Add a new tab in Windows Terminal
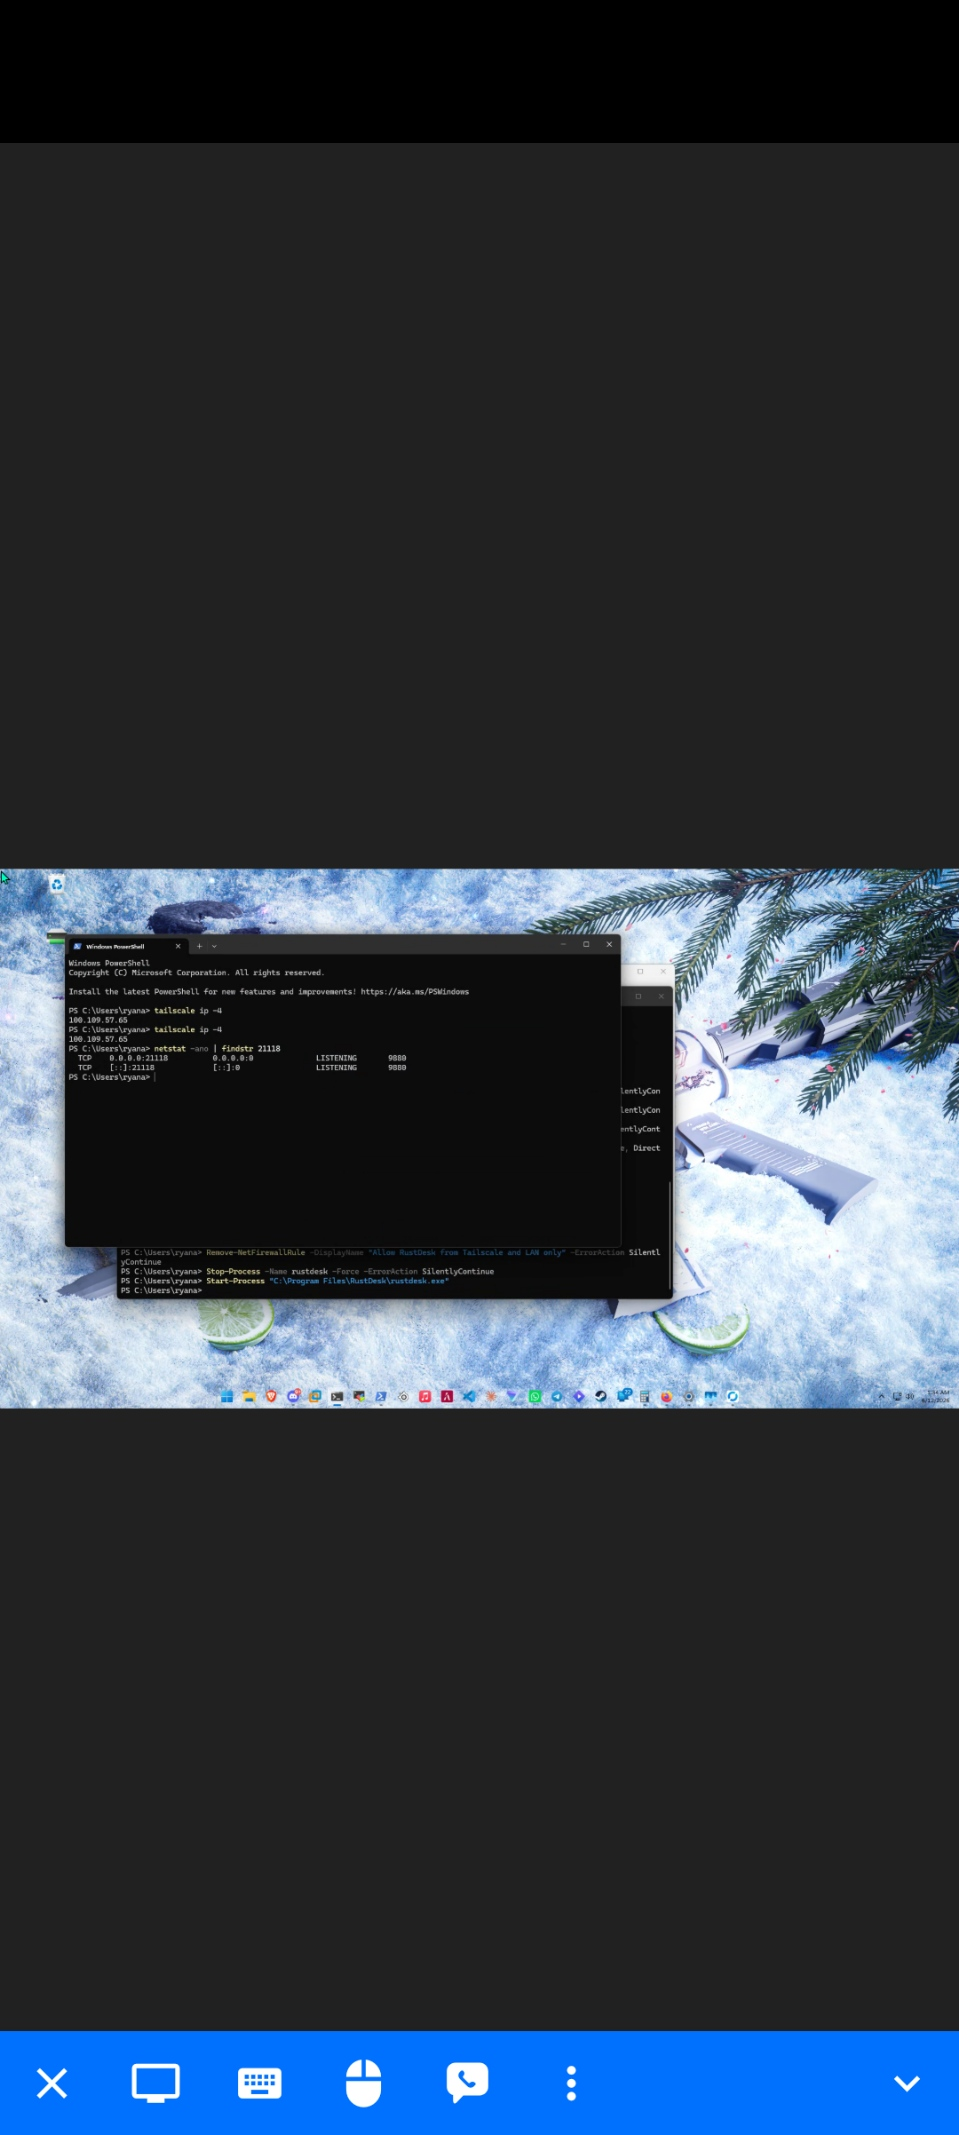 coord(199,946)
